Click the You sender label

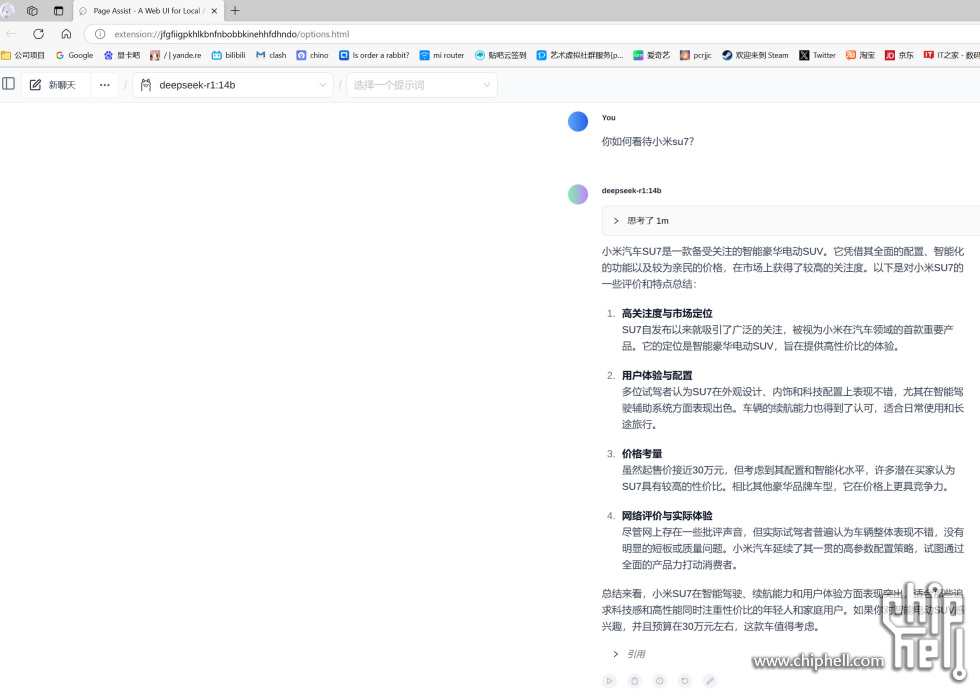[x=609, y=117]
